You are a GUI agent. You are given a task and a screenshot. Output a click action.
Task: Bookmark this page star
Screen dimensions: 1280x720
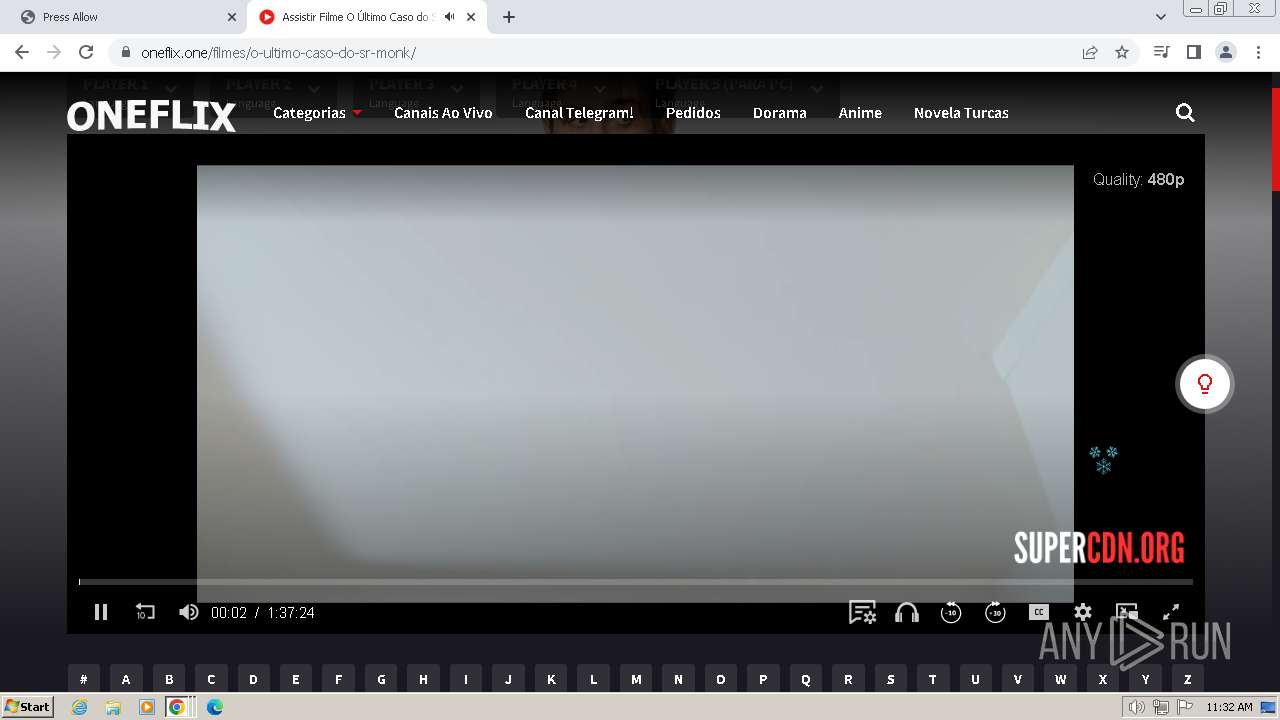(1122, 52)
